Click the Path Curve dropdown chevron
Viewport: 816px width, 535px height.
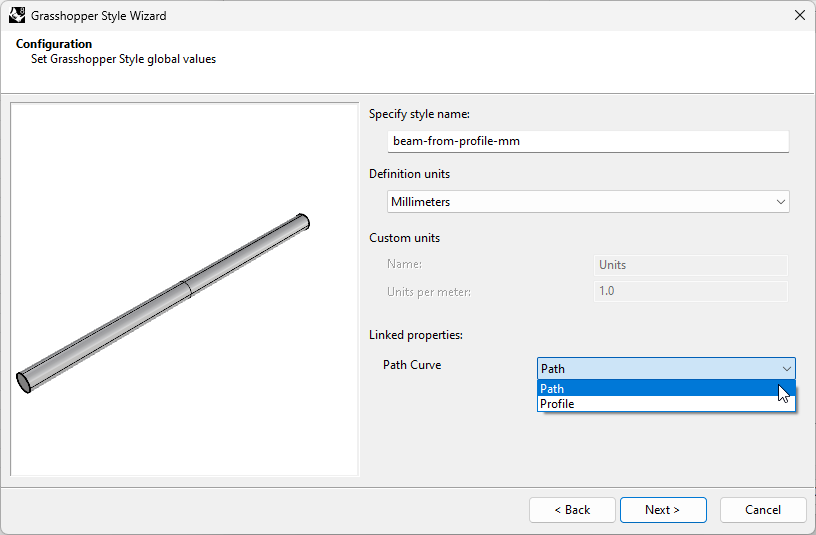point(786,369)
